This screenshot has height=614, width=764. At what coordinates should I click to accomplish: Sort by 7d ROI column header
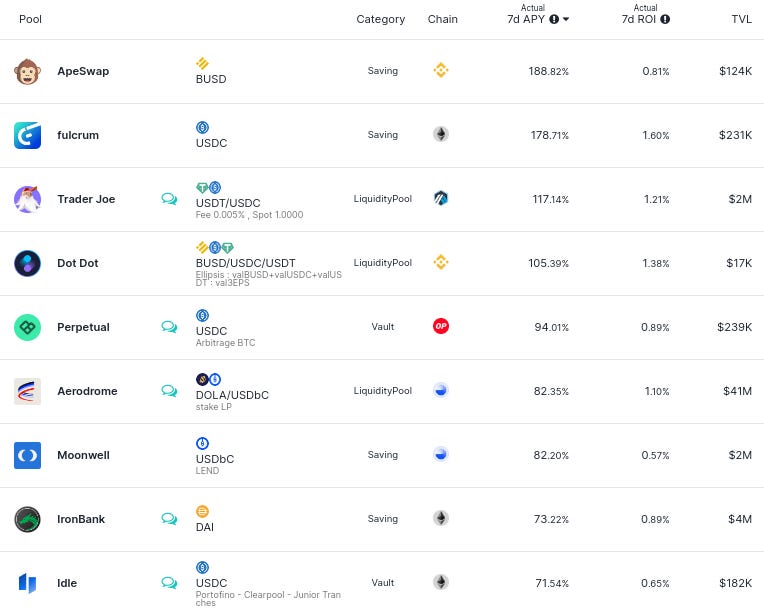[x=638, y=19]
